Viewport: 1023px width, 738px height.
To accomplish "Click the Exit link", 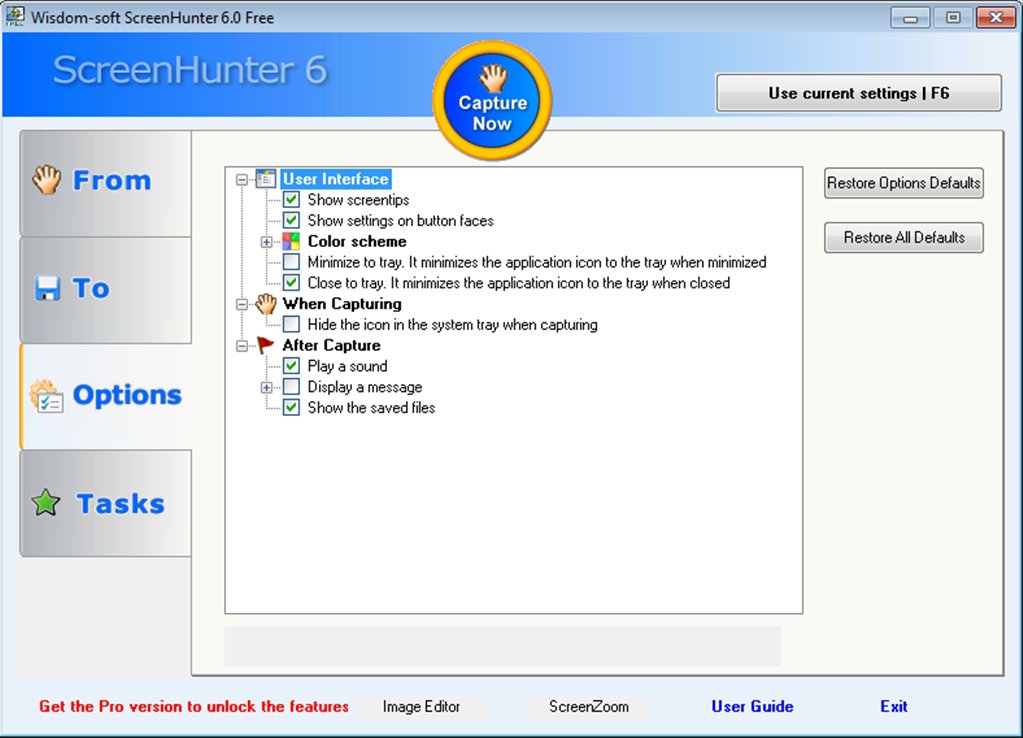I will (894, 706).
